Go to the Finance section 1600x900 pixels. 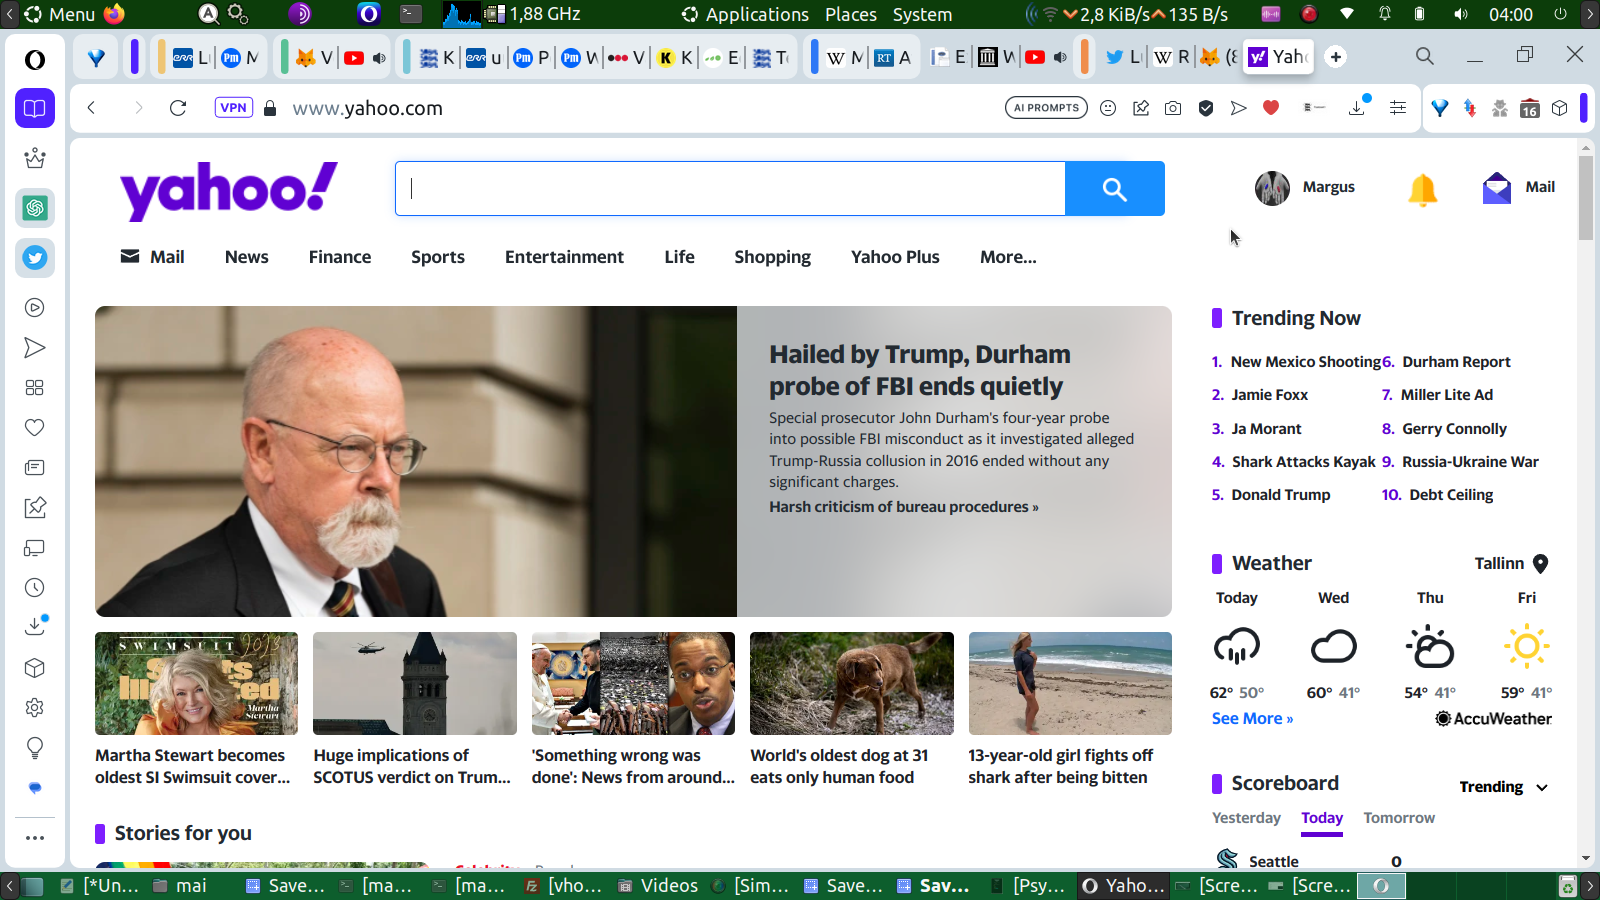340,257
